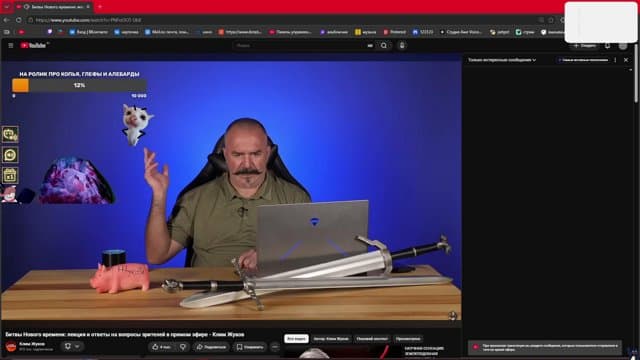Open the red YouTube bookmark icon
Viewport: 640px width, 360px height.
click(x=21, y=32)
